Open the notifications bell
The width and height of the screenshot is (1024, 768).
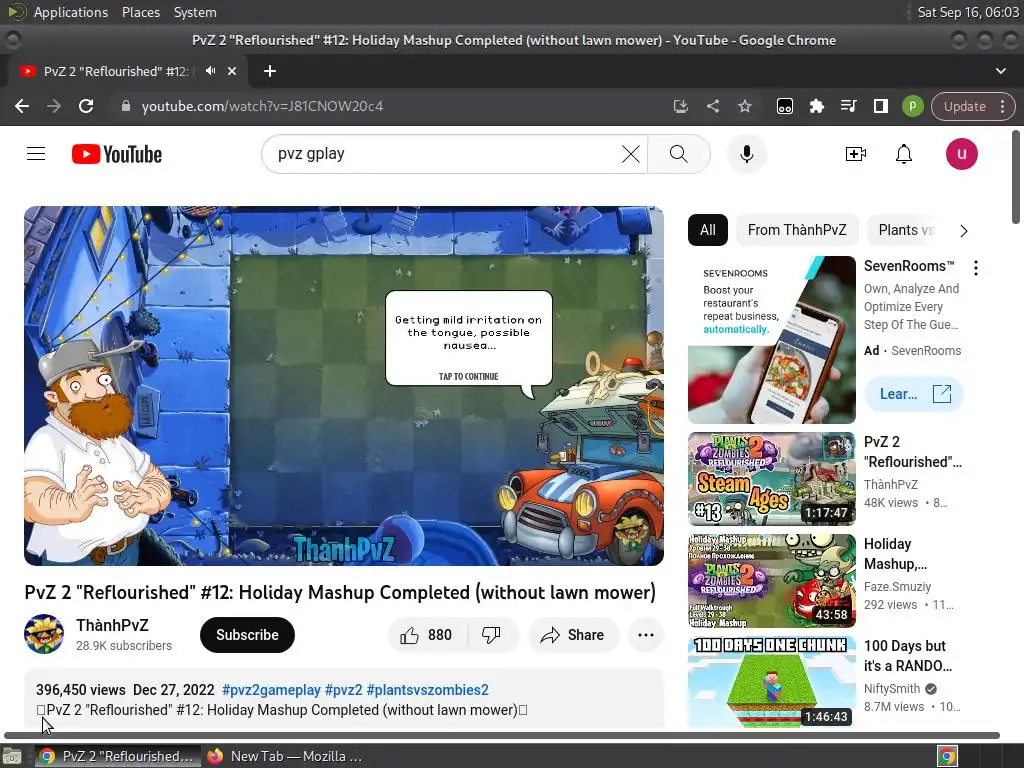point(904,154)
